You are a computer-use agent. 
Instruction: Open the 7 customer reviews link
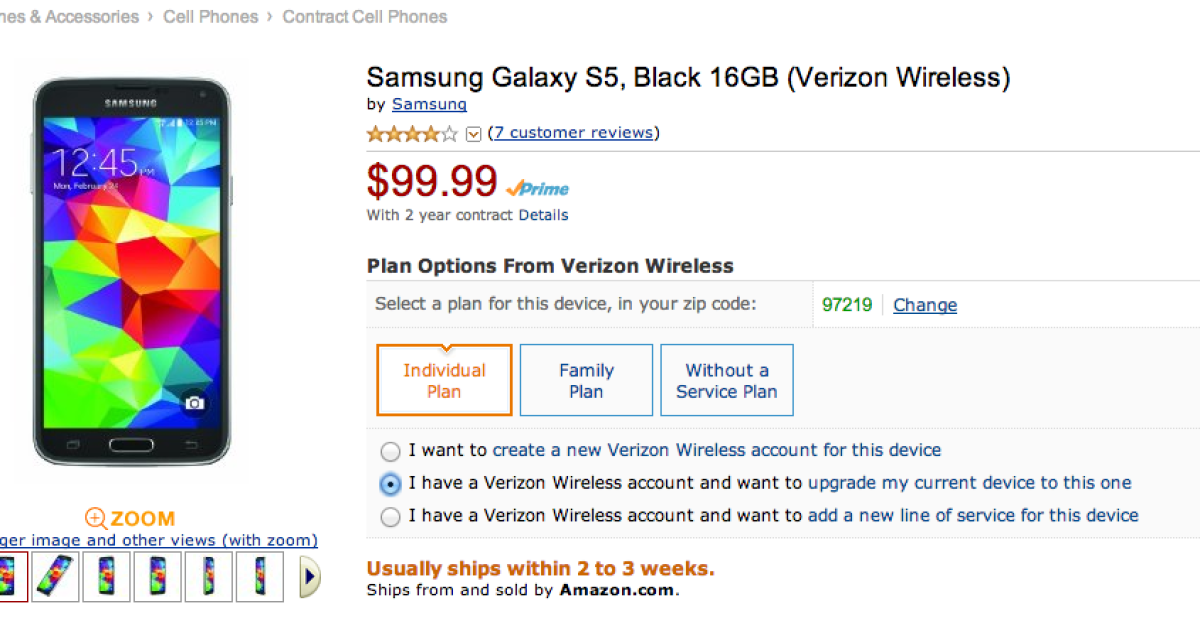click(x=573, y=132)
